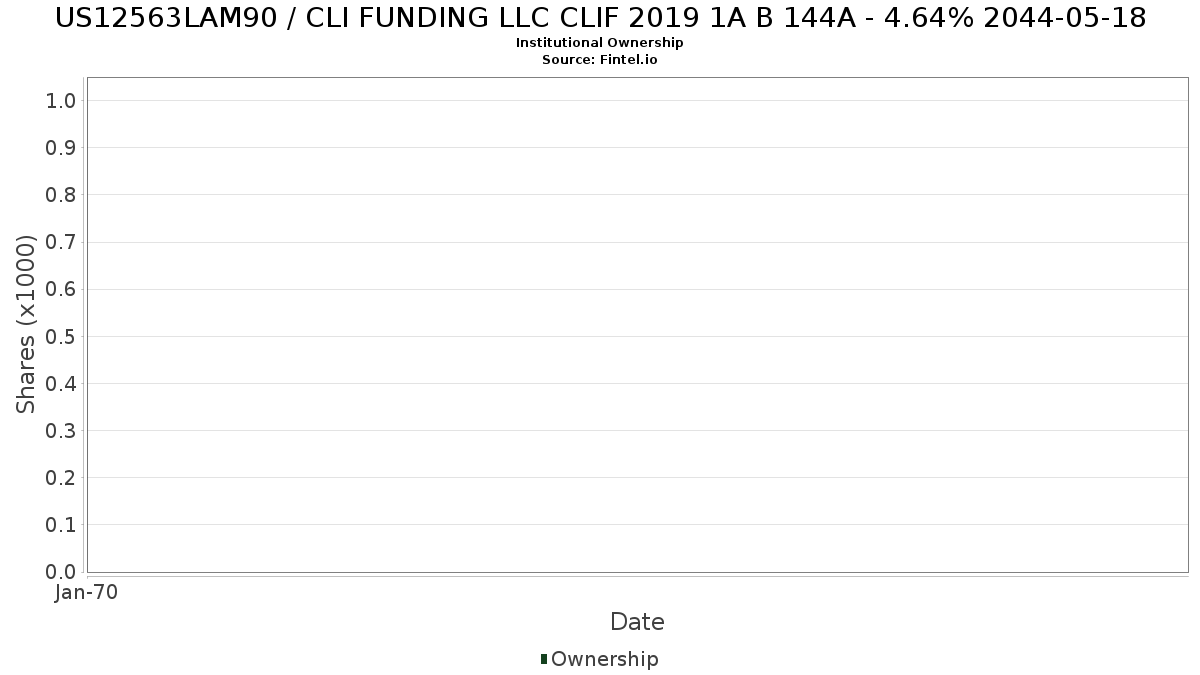1200x675 pixels.
Task: Select the 0.2 y-axis tick label
Action: click(61, 477)
